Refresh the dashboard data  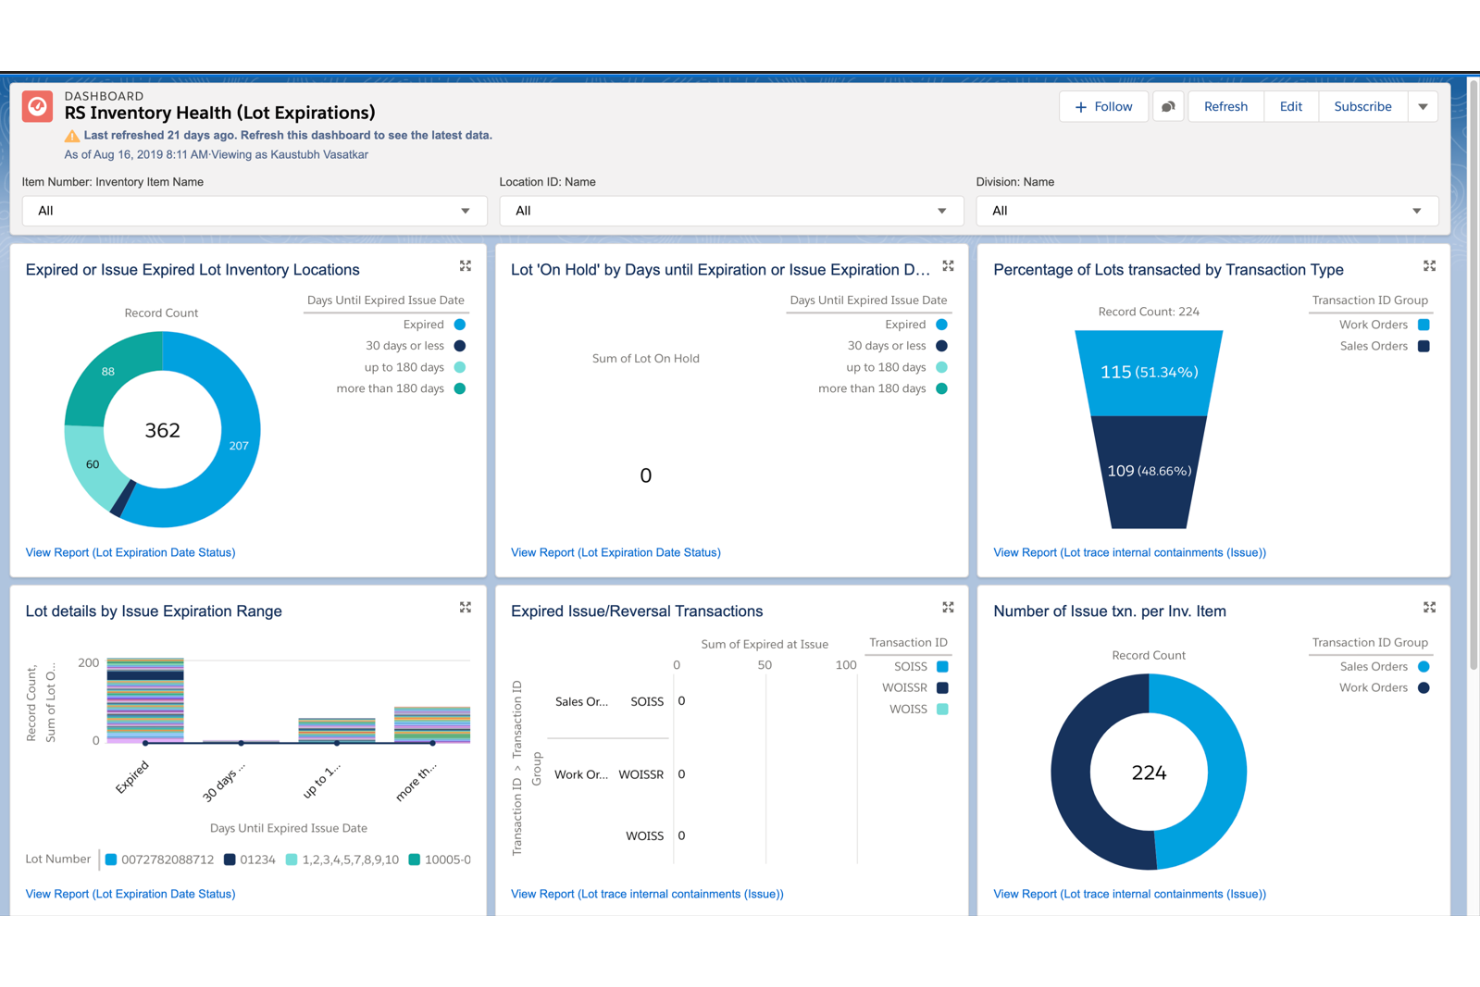click(1225, 107)
